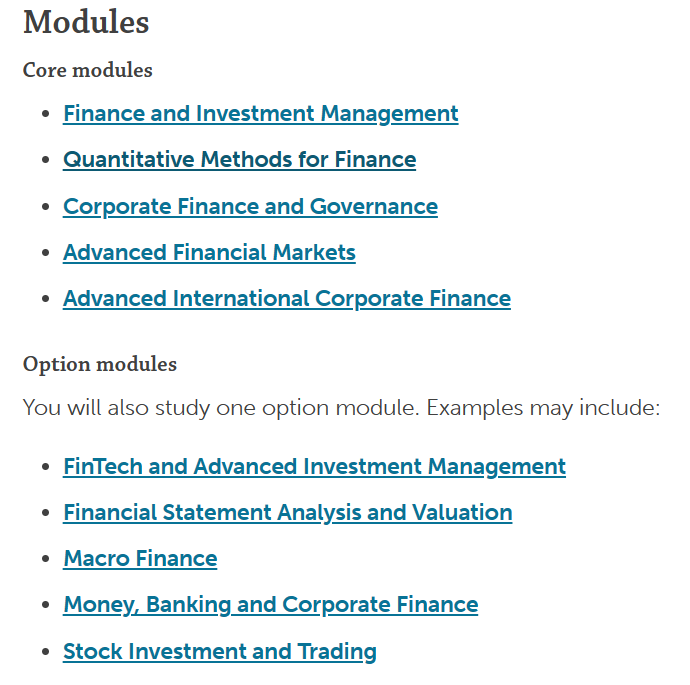
Task: Open Advanced International Corporate Finance link
Action: point(287,299)
